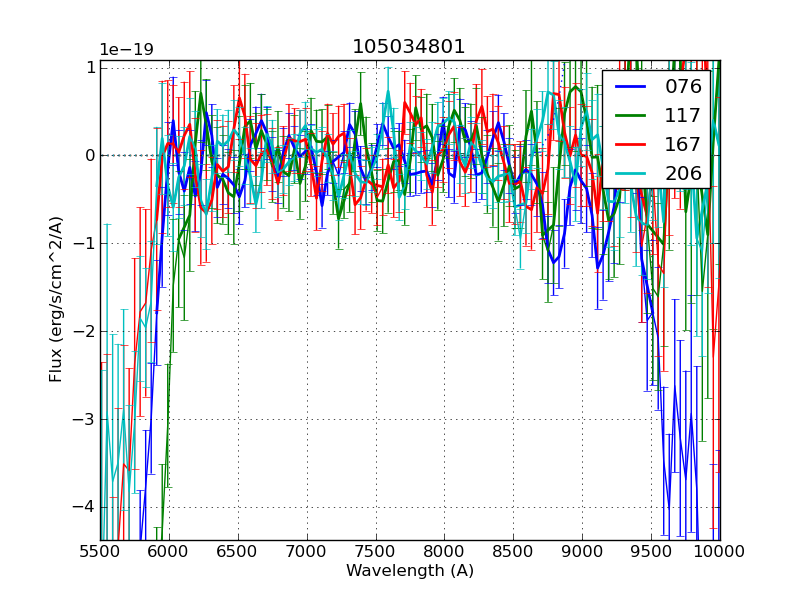Click the 5500 x-axis tick label
Screen dimensions: 800x600
tap(100, 550)
